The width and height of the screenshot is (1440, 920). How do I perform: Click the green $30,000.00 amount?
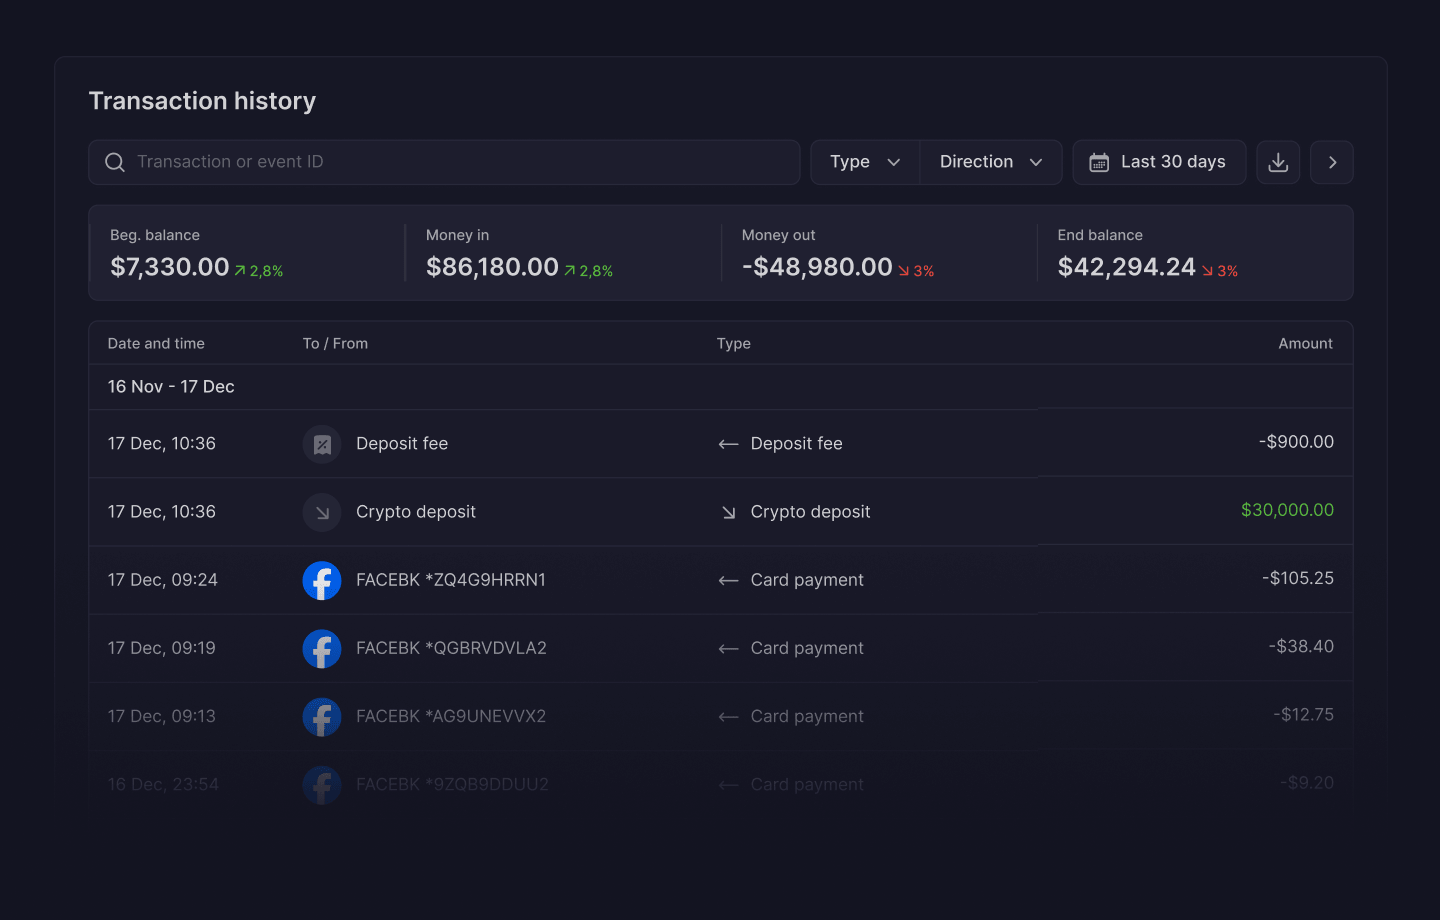(1287, 510)
